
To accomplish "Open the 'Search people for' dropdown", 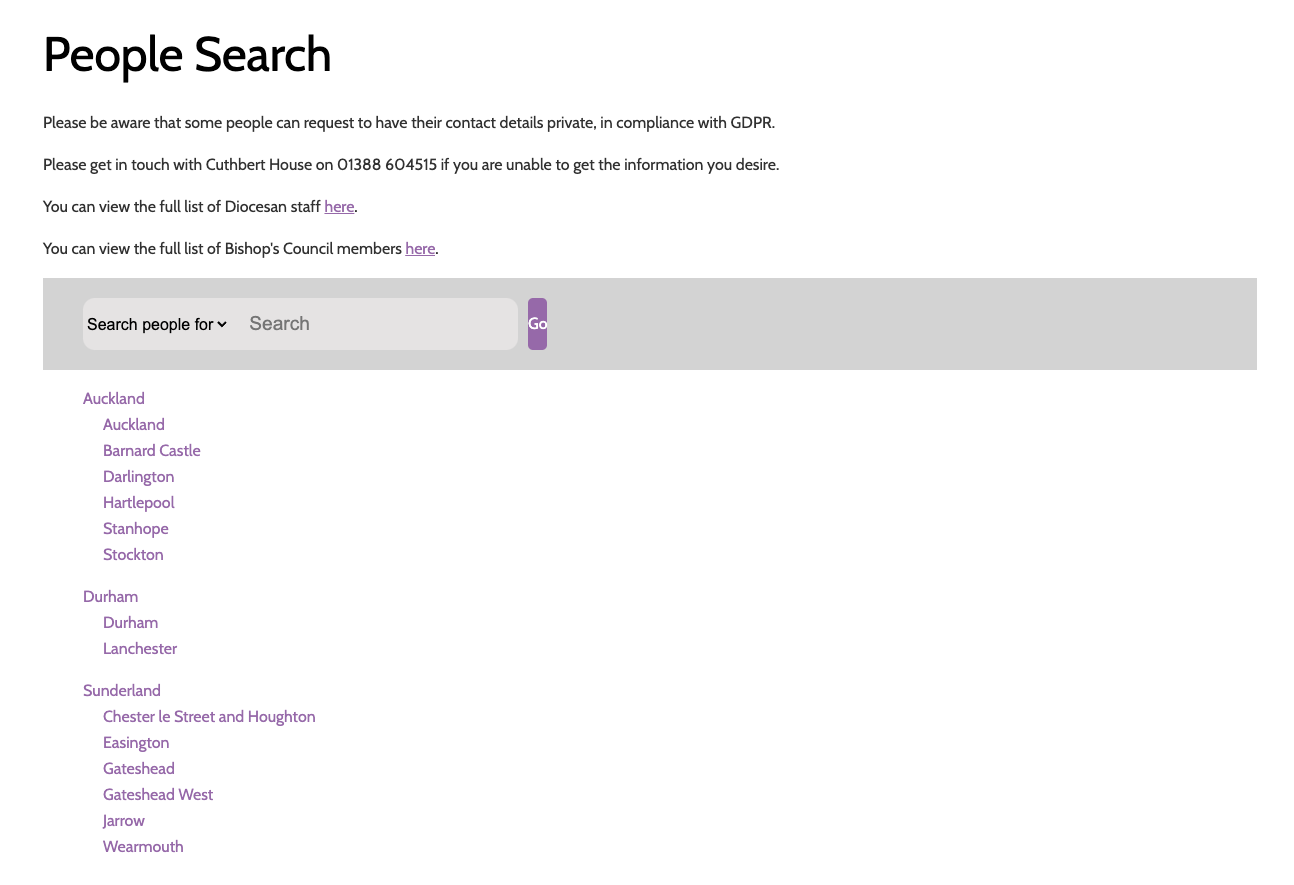I will 157,324.
